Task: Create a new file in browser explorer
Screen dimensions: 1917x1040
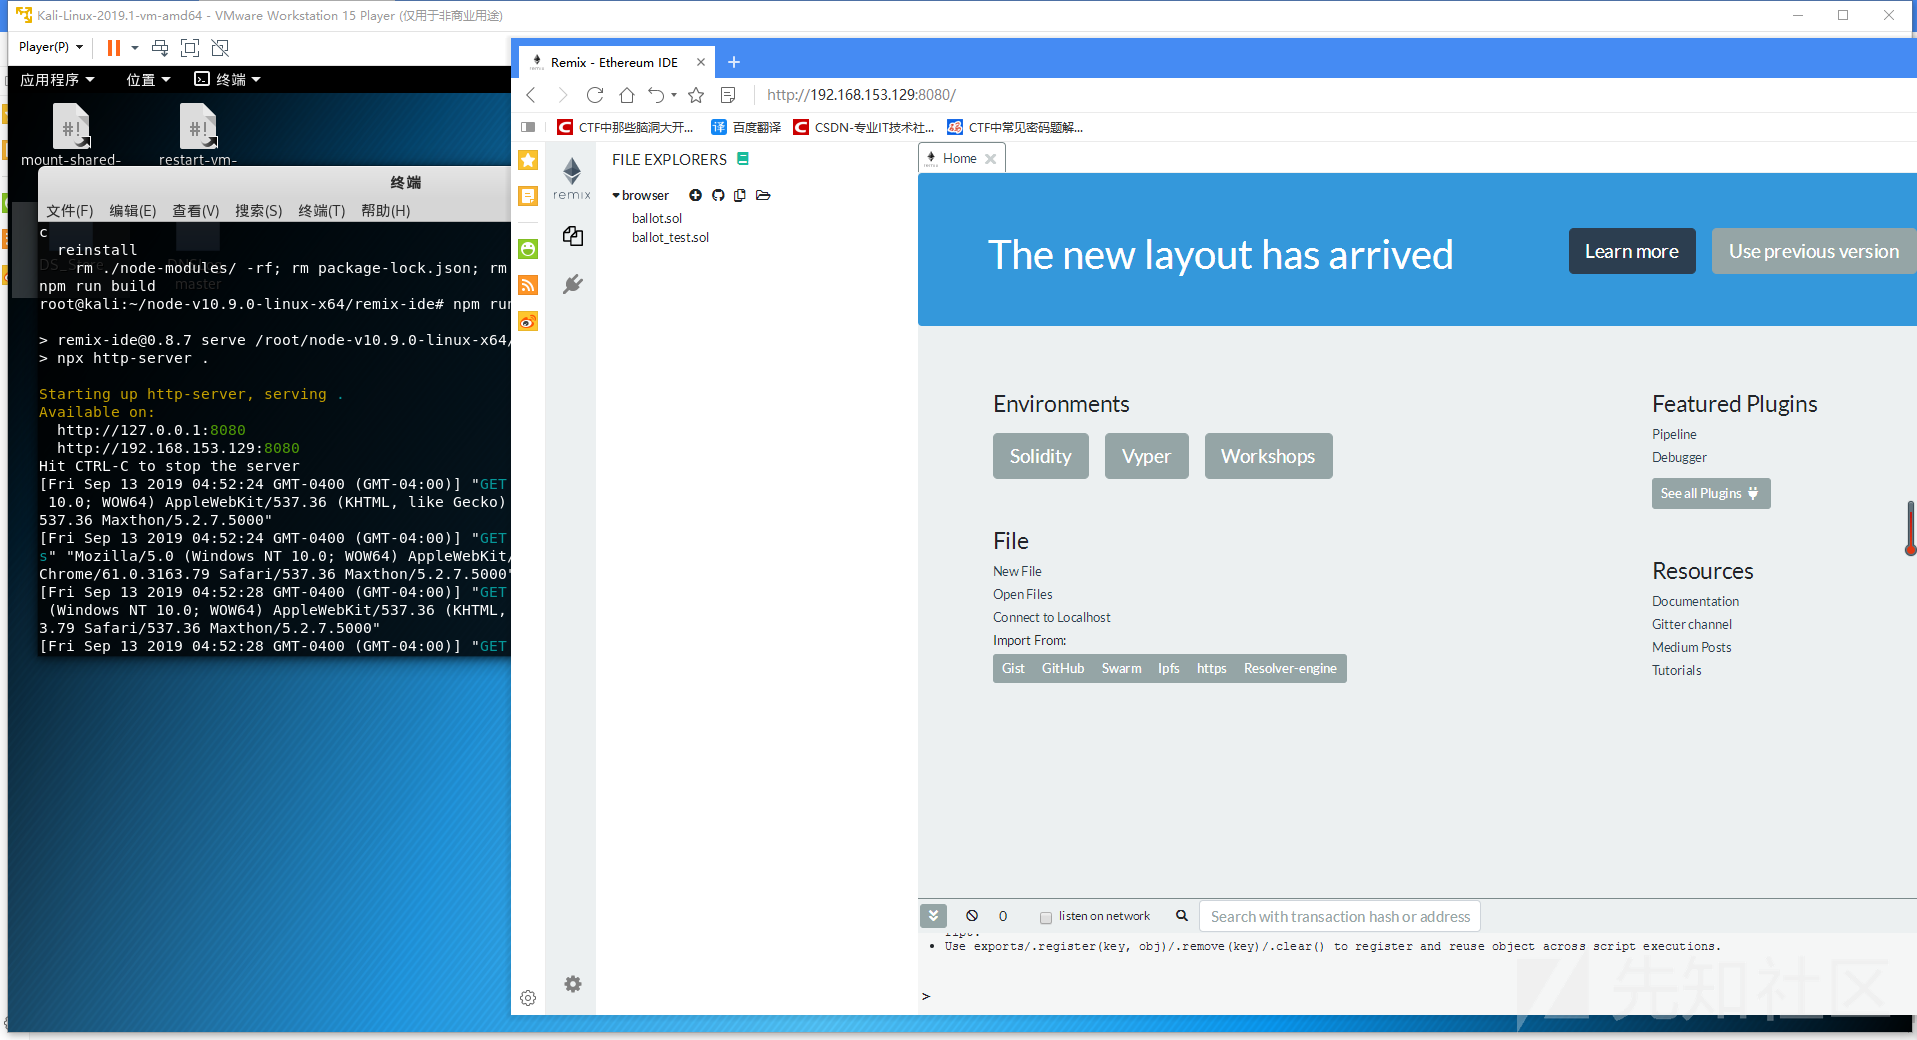Action: 695,195
